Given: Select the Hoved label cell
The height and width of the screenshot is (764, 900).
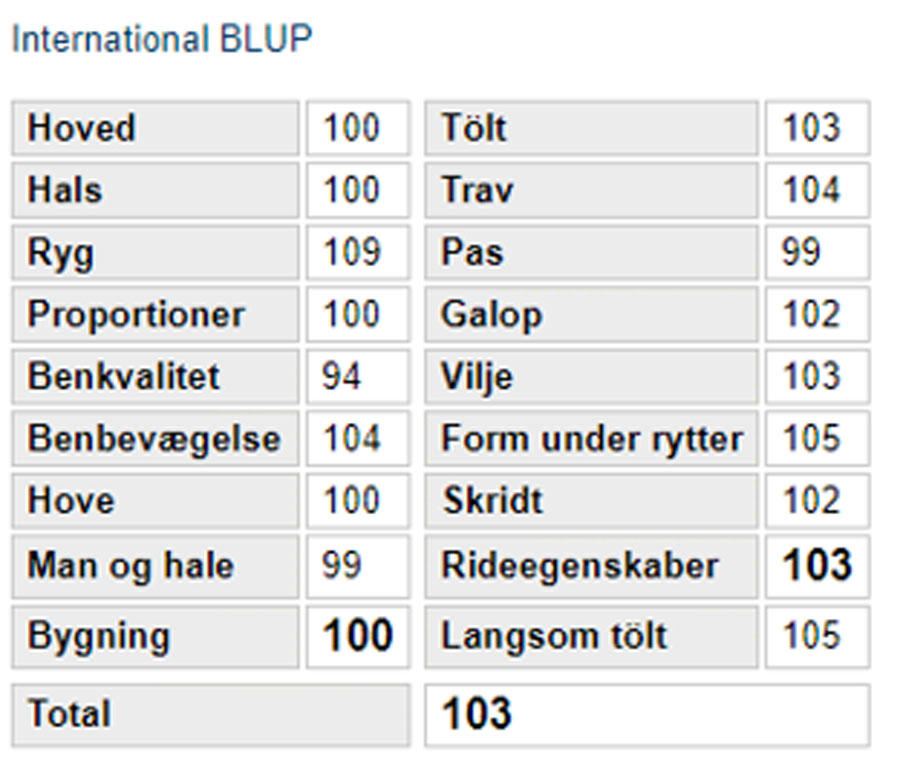Looking at the screenshot, I should tap(156, 128).
